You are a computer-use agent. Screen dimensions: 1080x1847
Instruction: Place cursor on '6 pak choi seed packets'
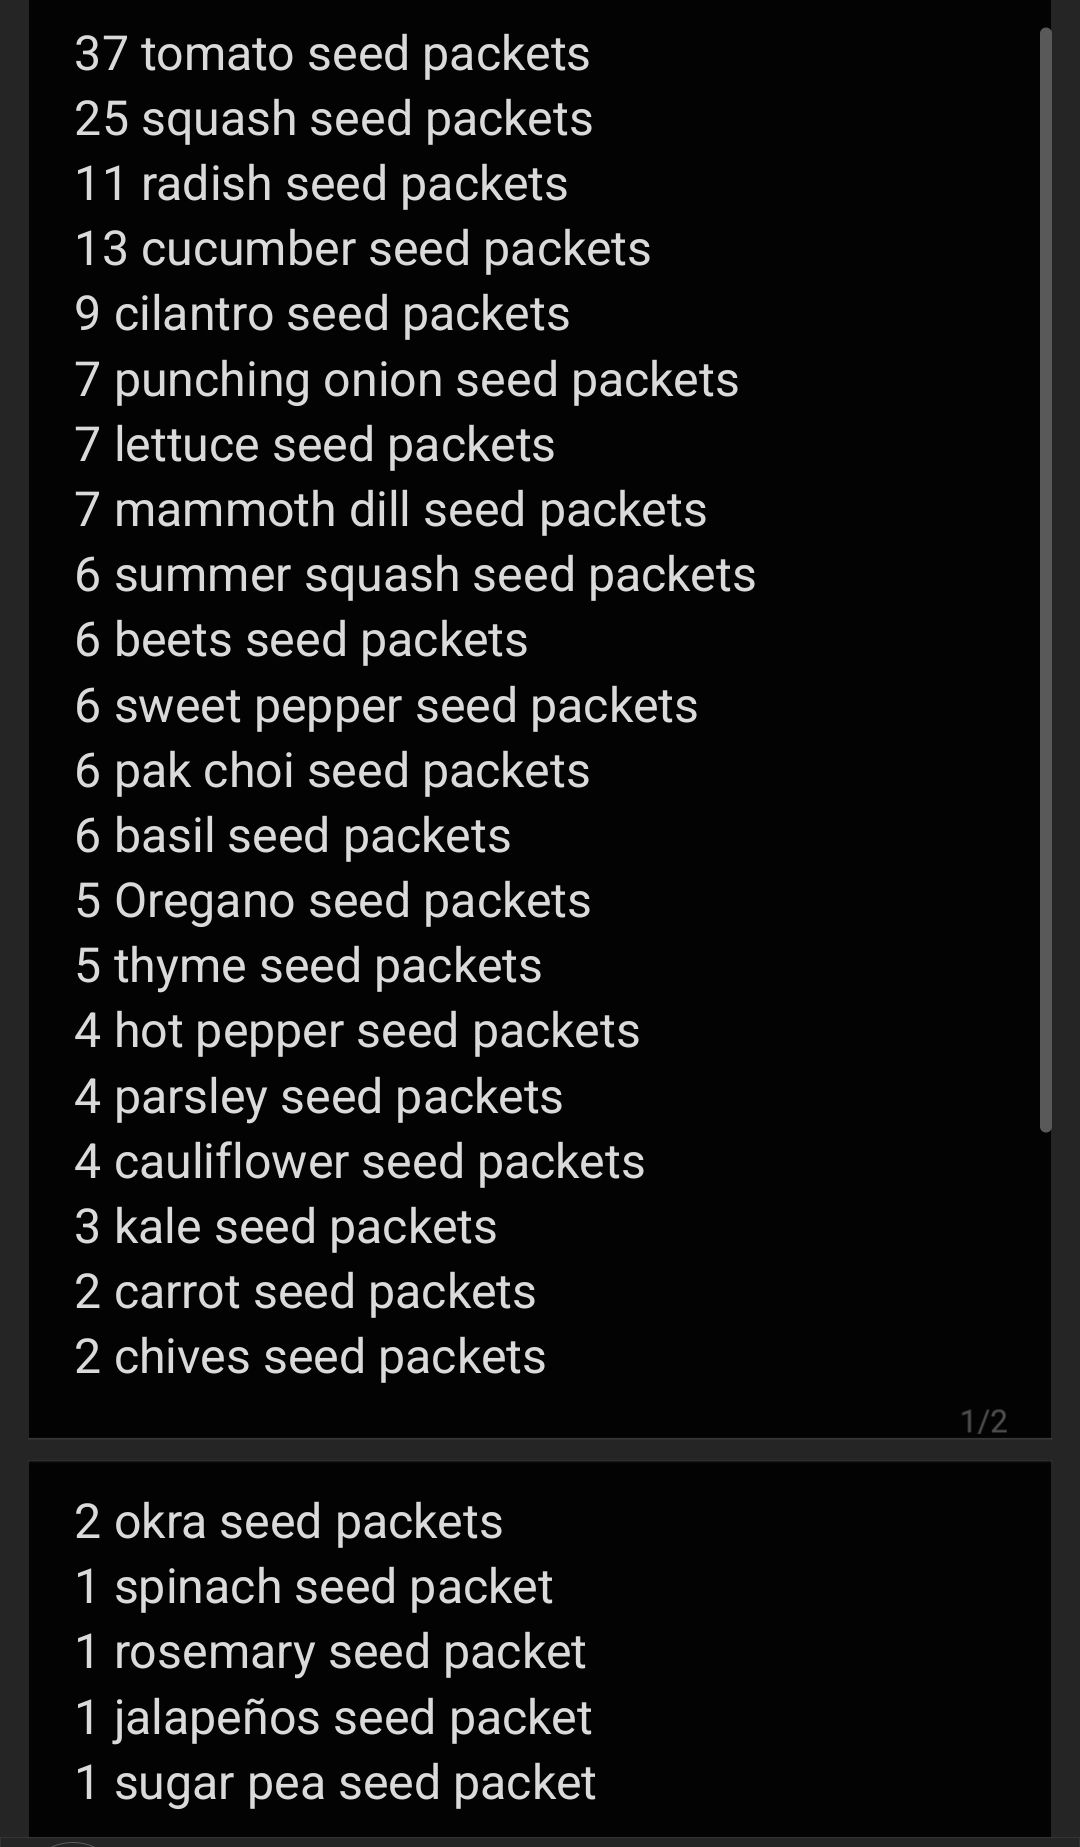point(332,771)
